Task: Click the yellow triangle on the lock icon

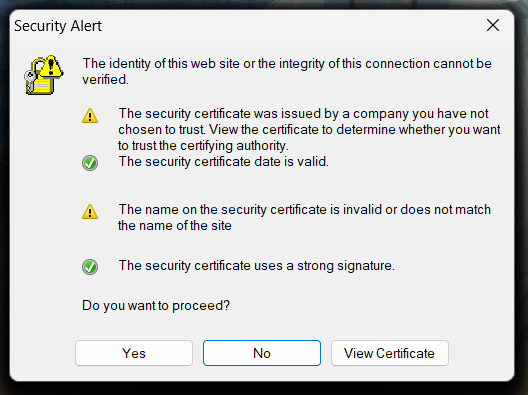Action: [52, 66]
